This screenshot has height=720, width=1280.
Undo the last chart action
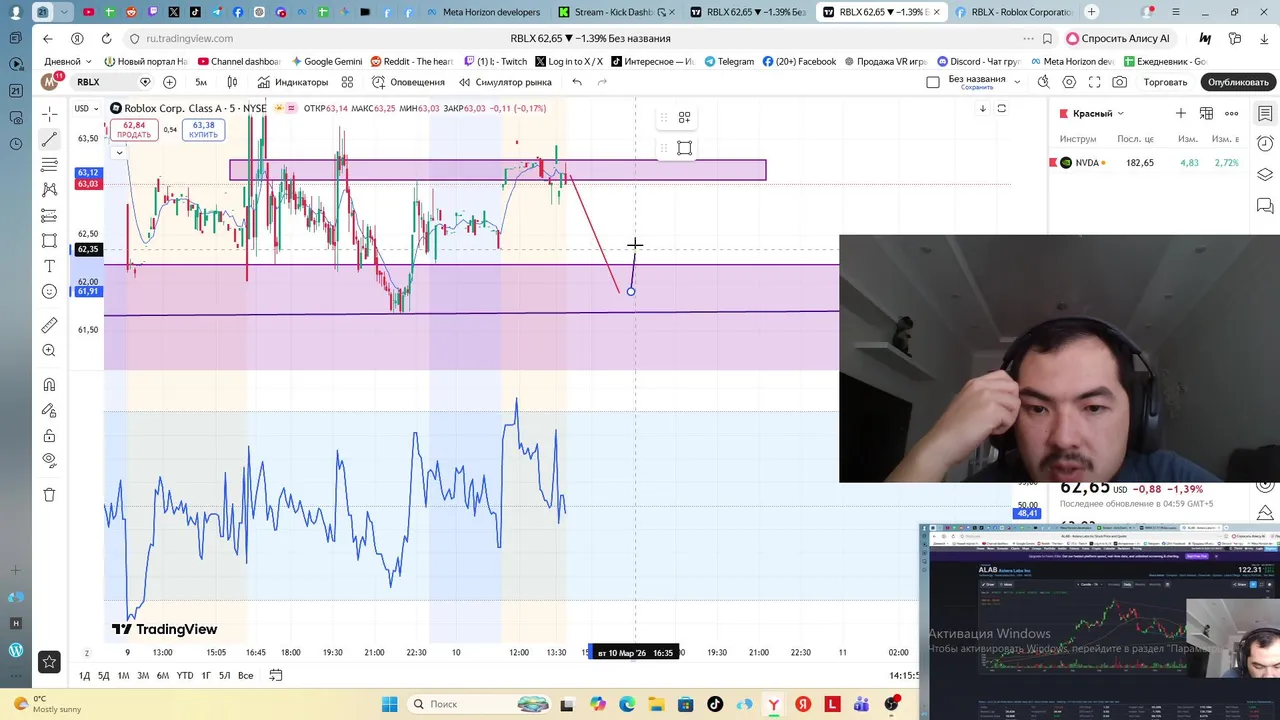click(x=577, y=82)
